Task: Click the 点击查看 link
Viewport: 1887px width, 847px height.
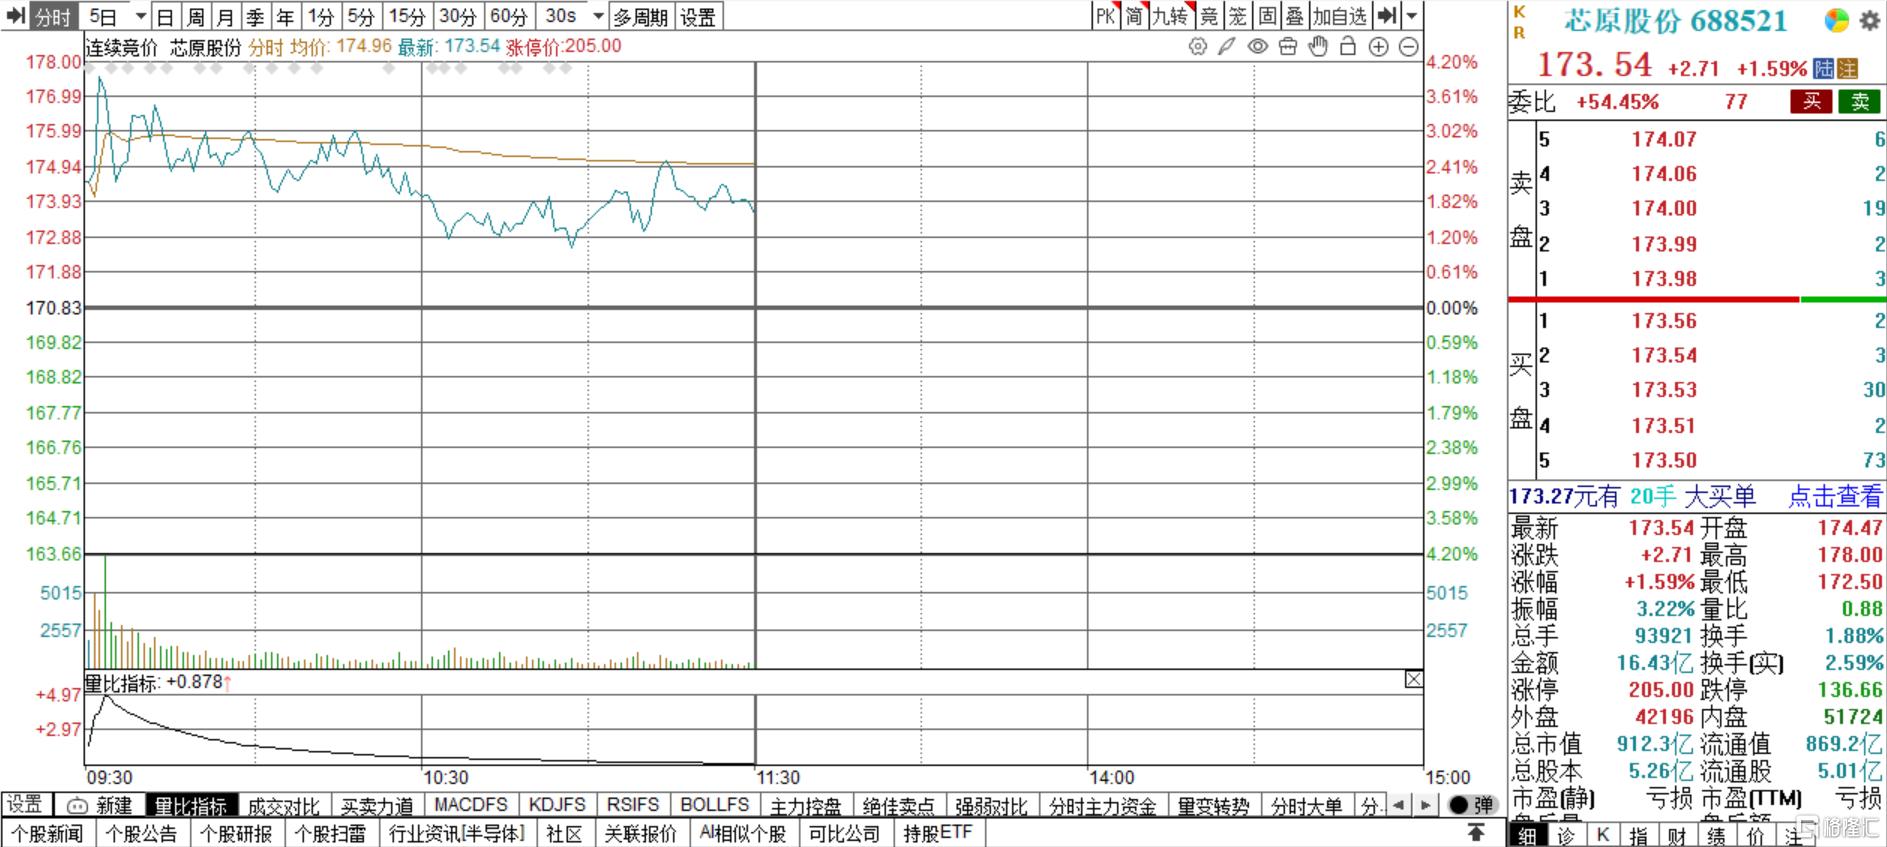Action: coord(1834,496)
